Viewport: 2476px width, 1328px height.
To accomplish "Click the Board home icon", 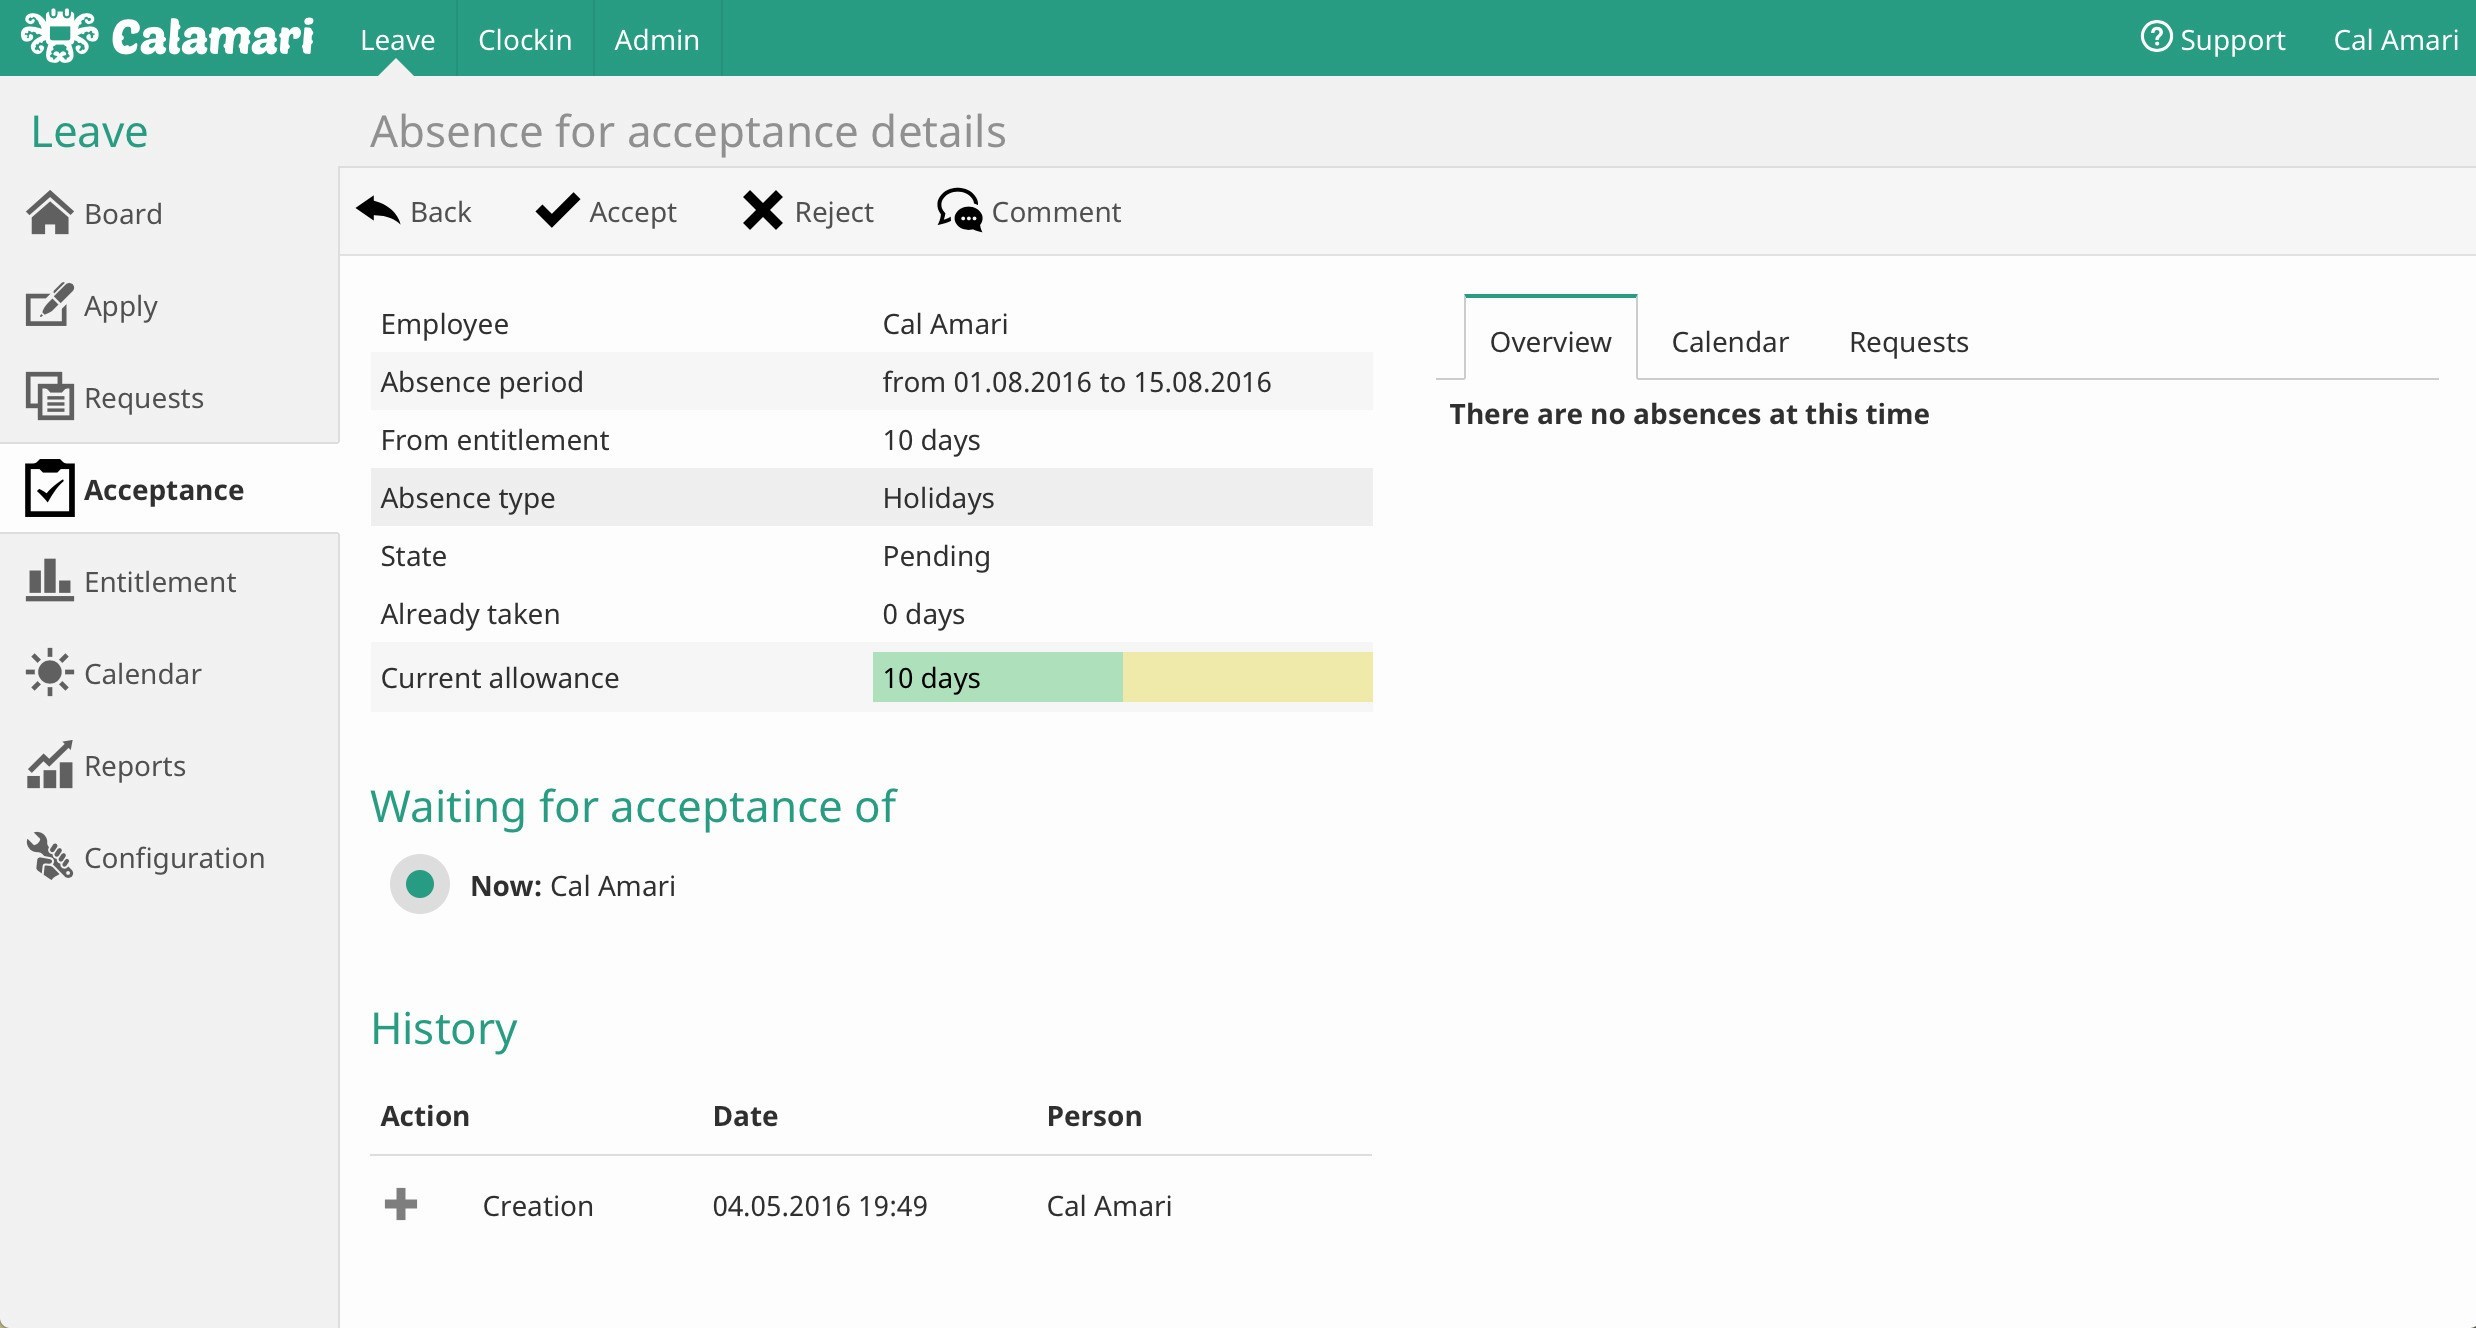I will tap(49, 213).
